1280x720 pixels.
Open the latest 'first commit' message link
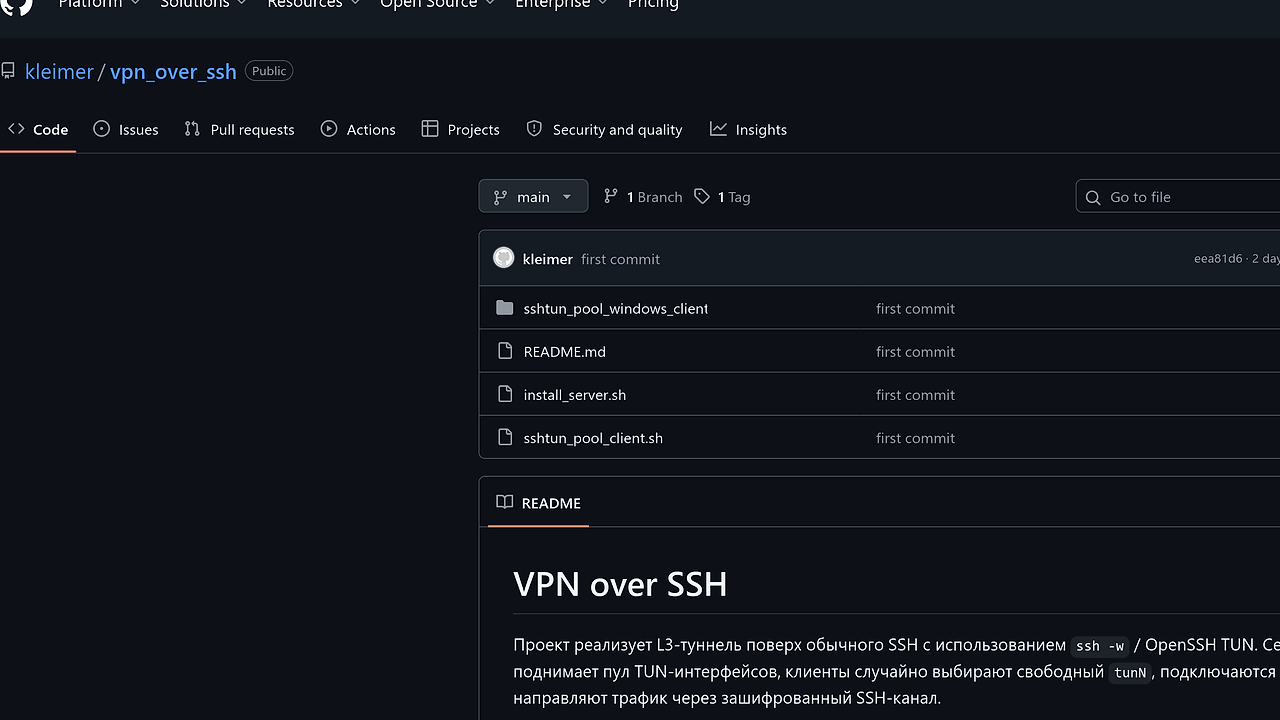point(620,259)
